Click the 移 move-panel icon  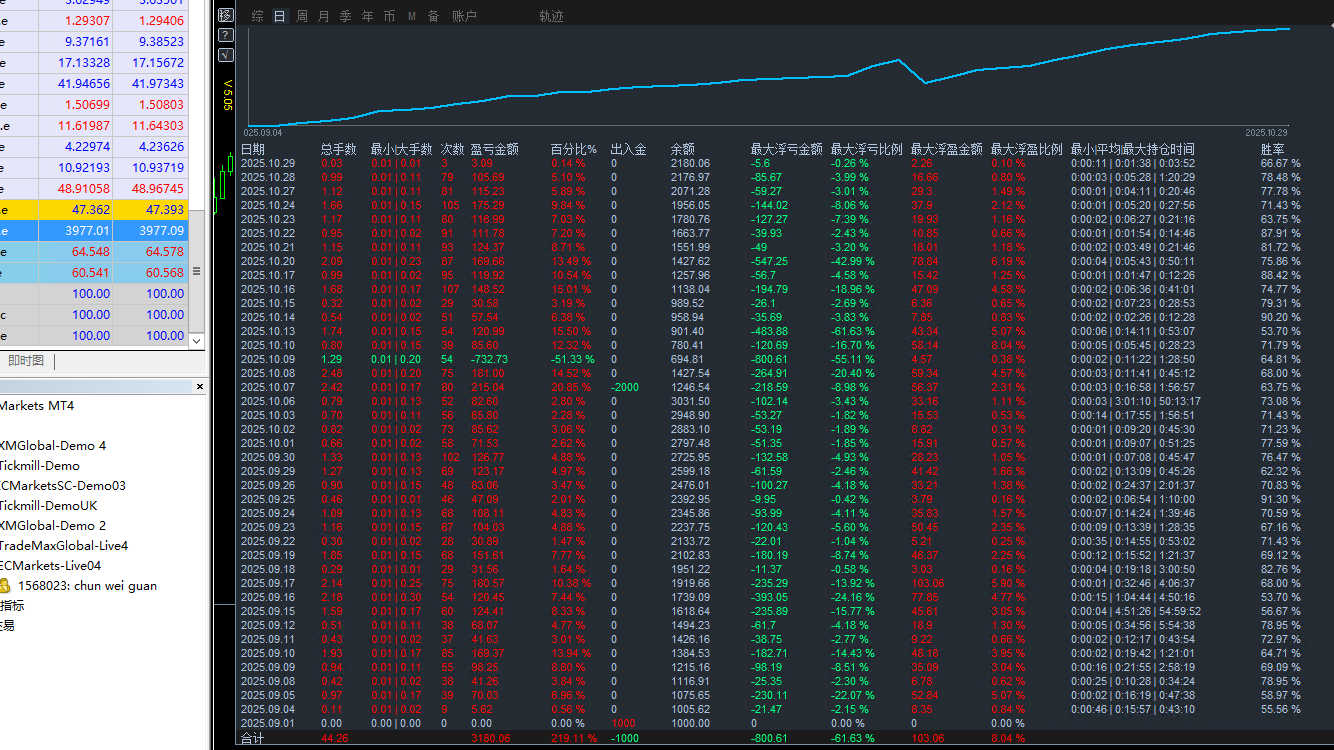[225, 15]
